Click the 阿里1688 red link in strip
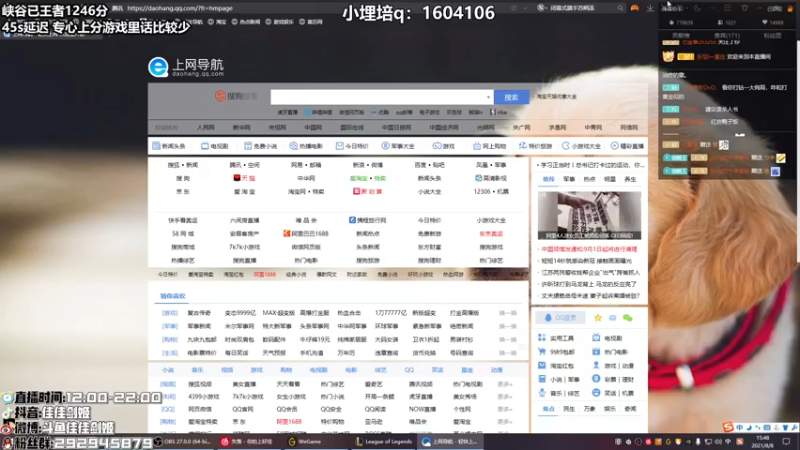 [264, 274]
